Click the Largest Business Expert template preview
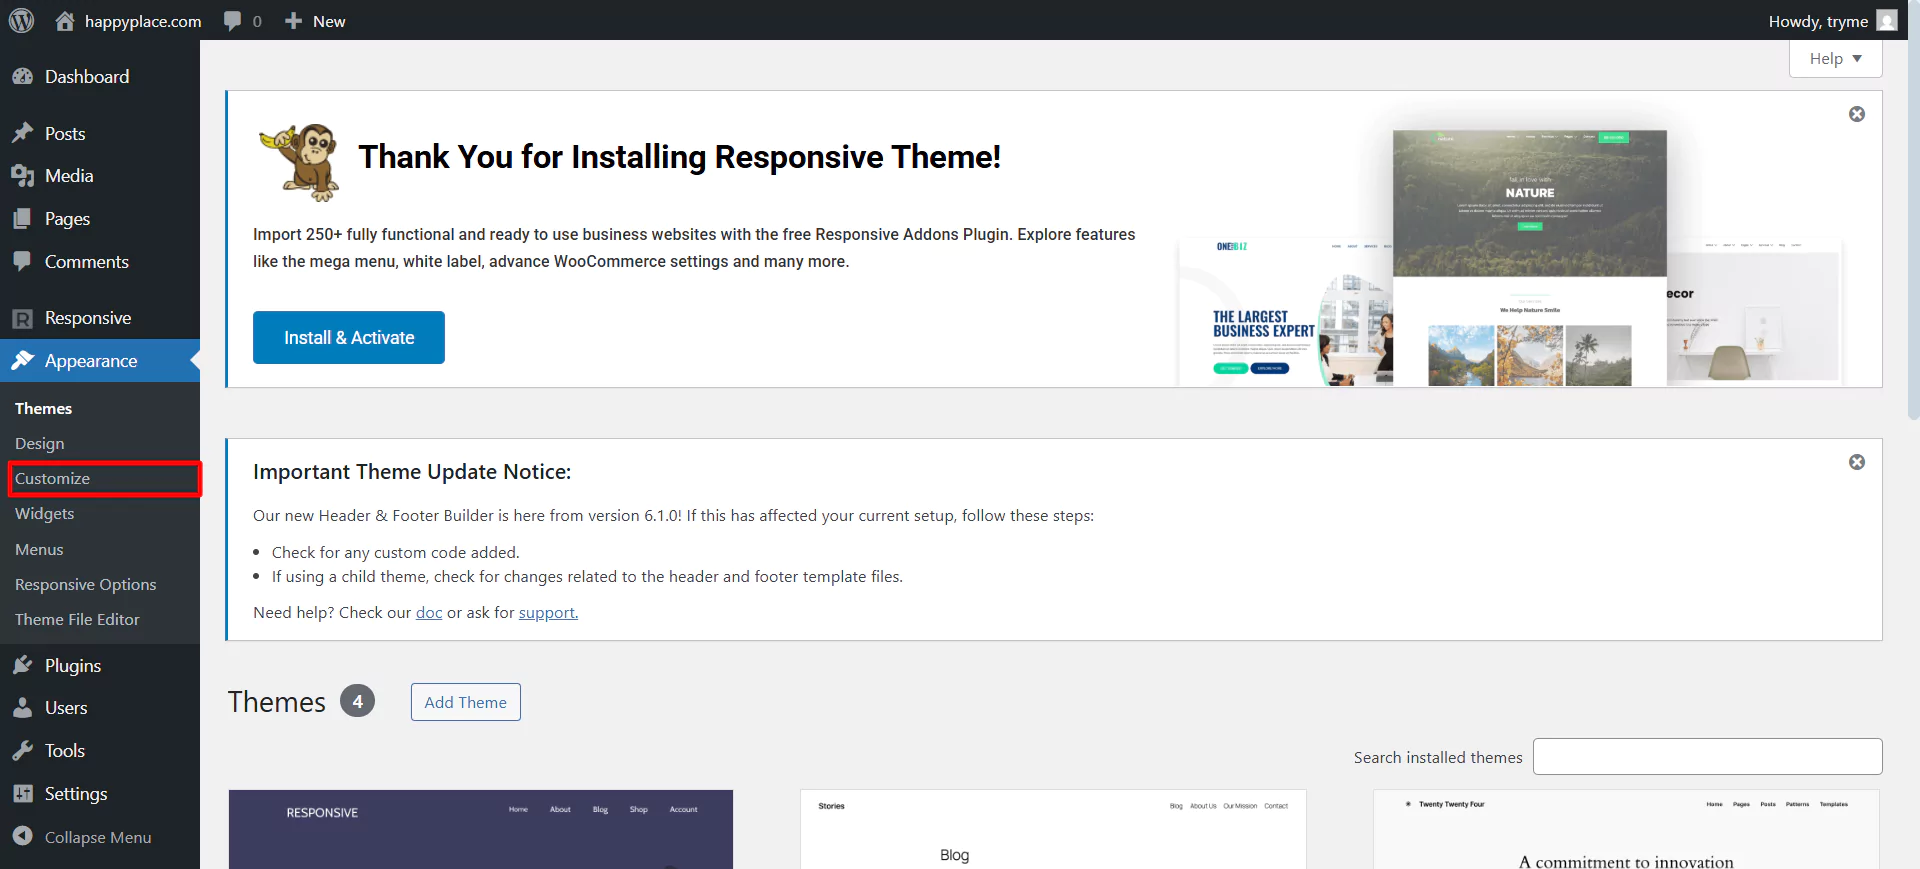Viewport: 1920px width, 869px height. point(1286,312)
